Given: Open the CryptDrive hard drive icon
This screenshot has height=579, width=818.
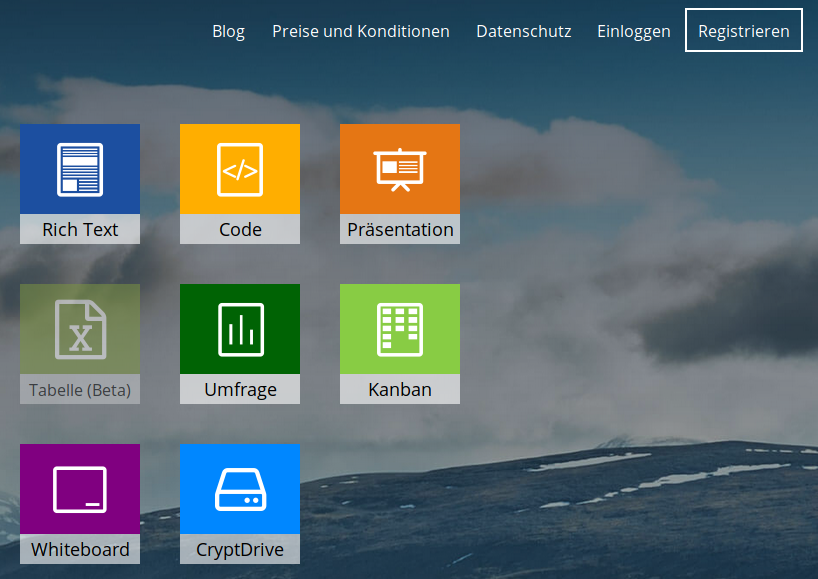Looking at the screenshot, I should tap(240, 489).
